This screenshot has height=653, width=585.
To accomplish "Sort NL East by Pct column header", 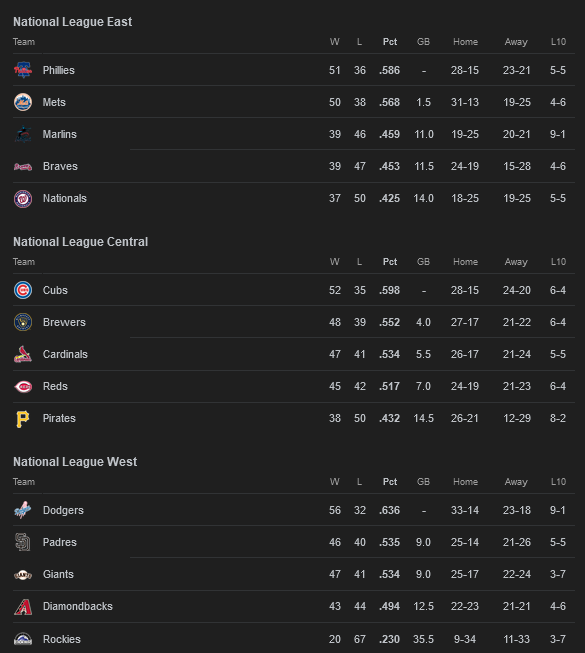I will pyautogui.click(x=390, y=42).
